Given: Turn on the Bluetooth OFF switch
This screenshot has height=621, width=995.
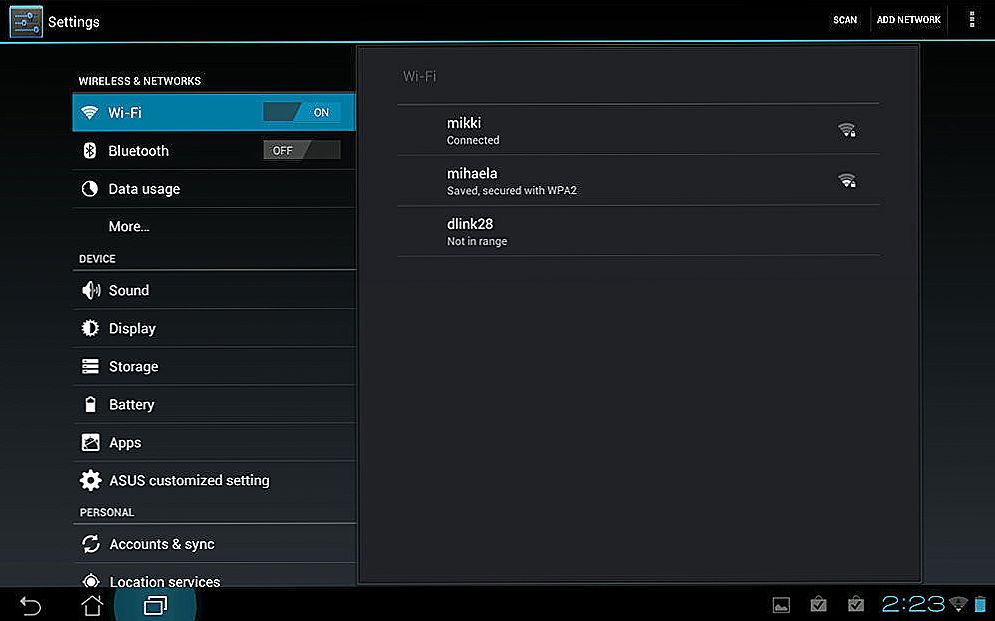Looking at the screenshot, I should (x=301, y=150).
